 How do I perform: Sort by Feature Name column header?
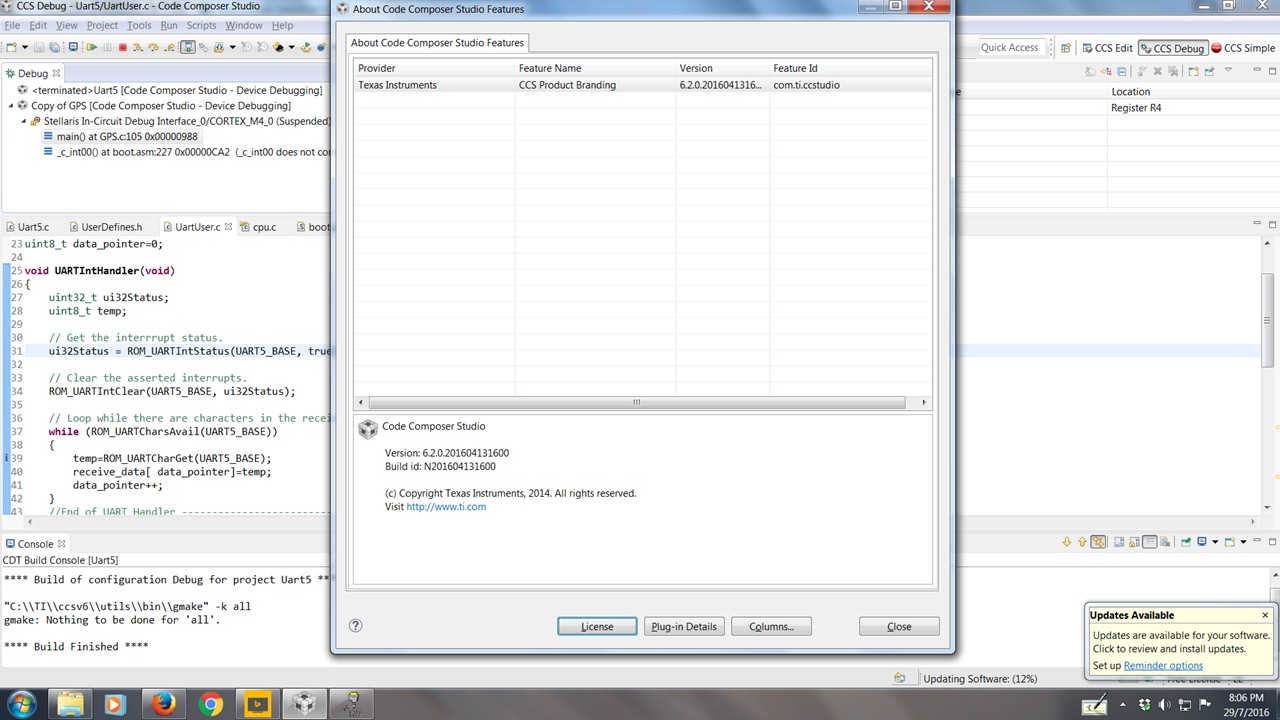[x=595, y=68]
